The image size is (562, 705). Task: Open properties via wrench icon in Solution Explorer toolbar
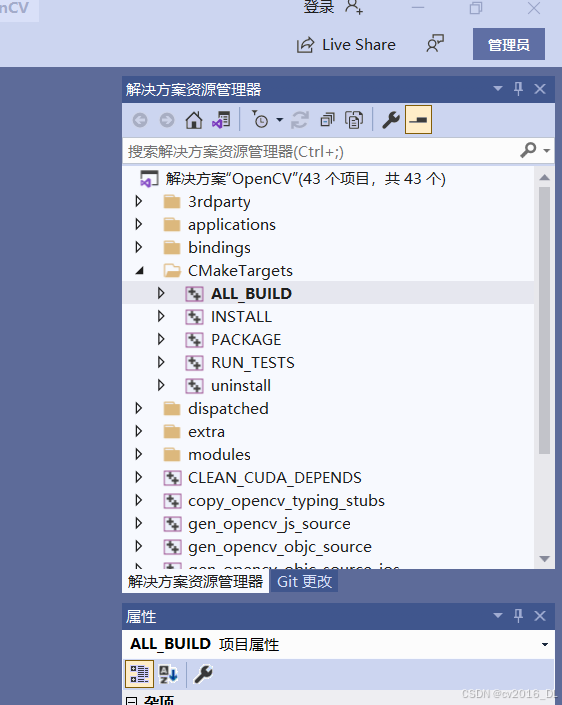point(391,120)
